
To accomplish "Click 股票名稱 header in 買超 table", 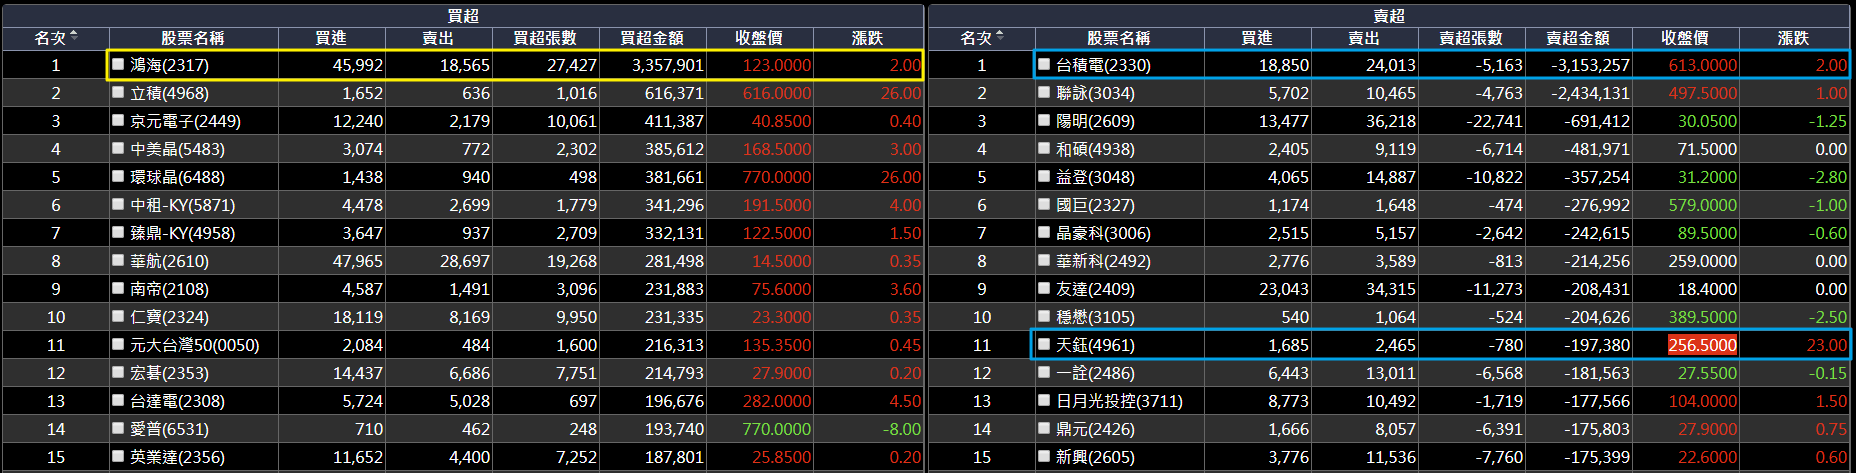I will [x=192, y=38].
